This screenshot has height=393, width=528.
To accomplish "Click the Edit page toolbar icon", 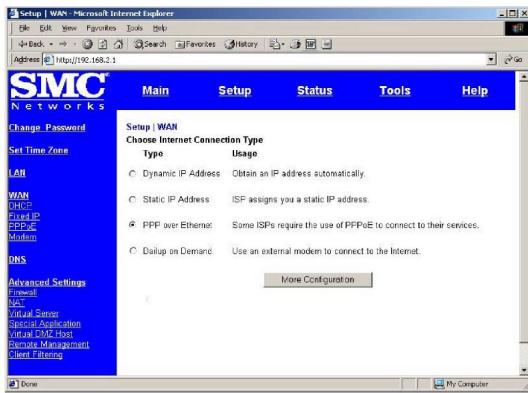I will click(x=311, y=44).
